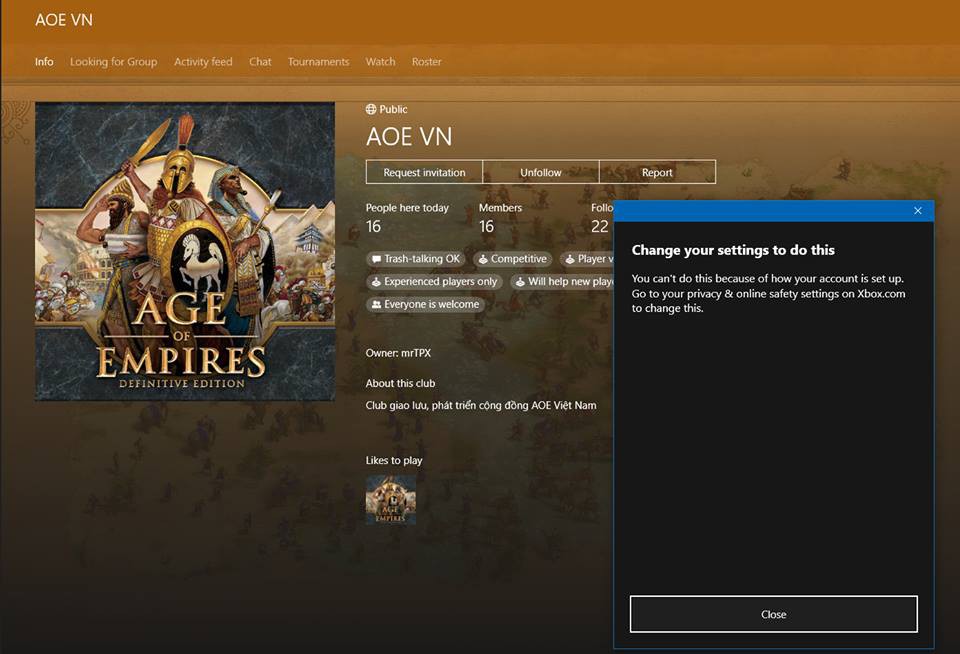Image resolution: width=960 pixels, height=654 pixels.
Task: Select the Activity feed section
Action: (x=203, y=61)
